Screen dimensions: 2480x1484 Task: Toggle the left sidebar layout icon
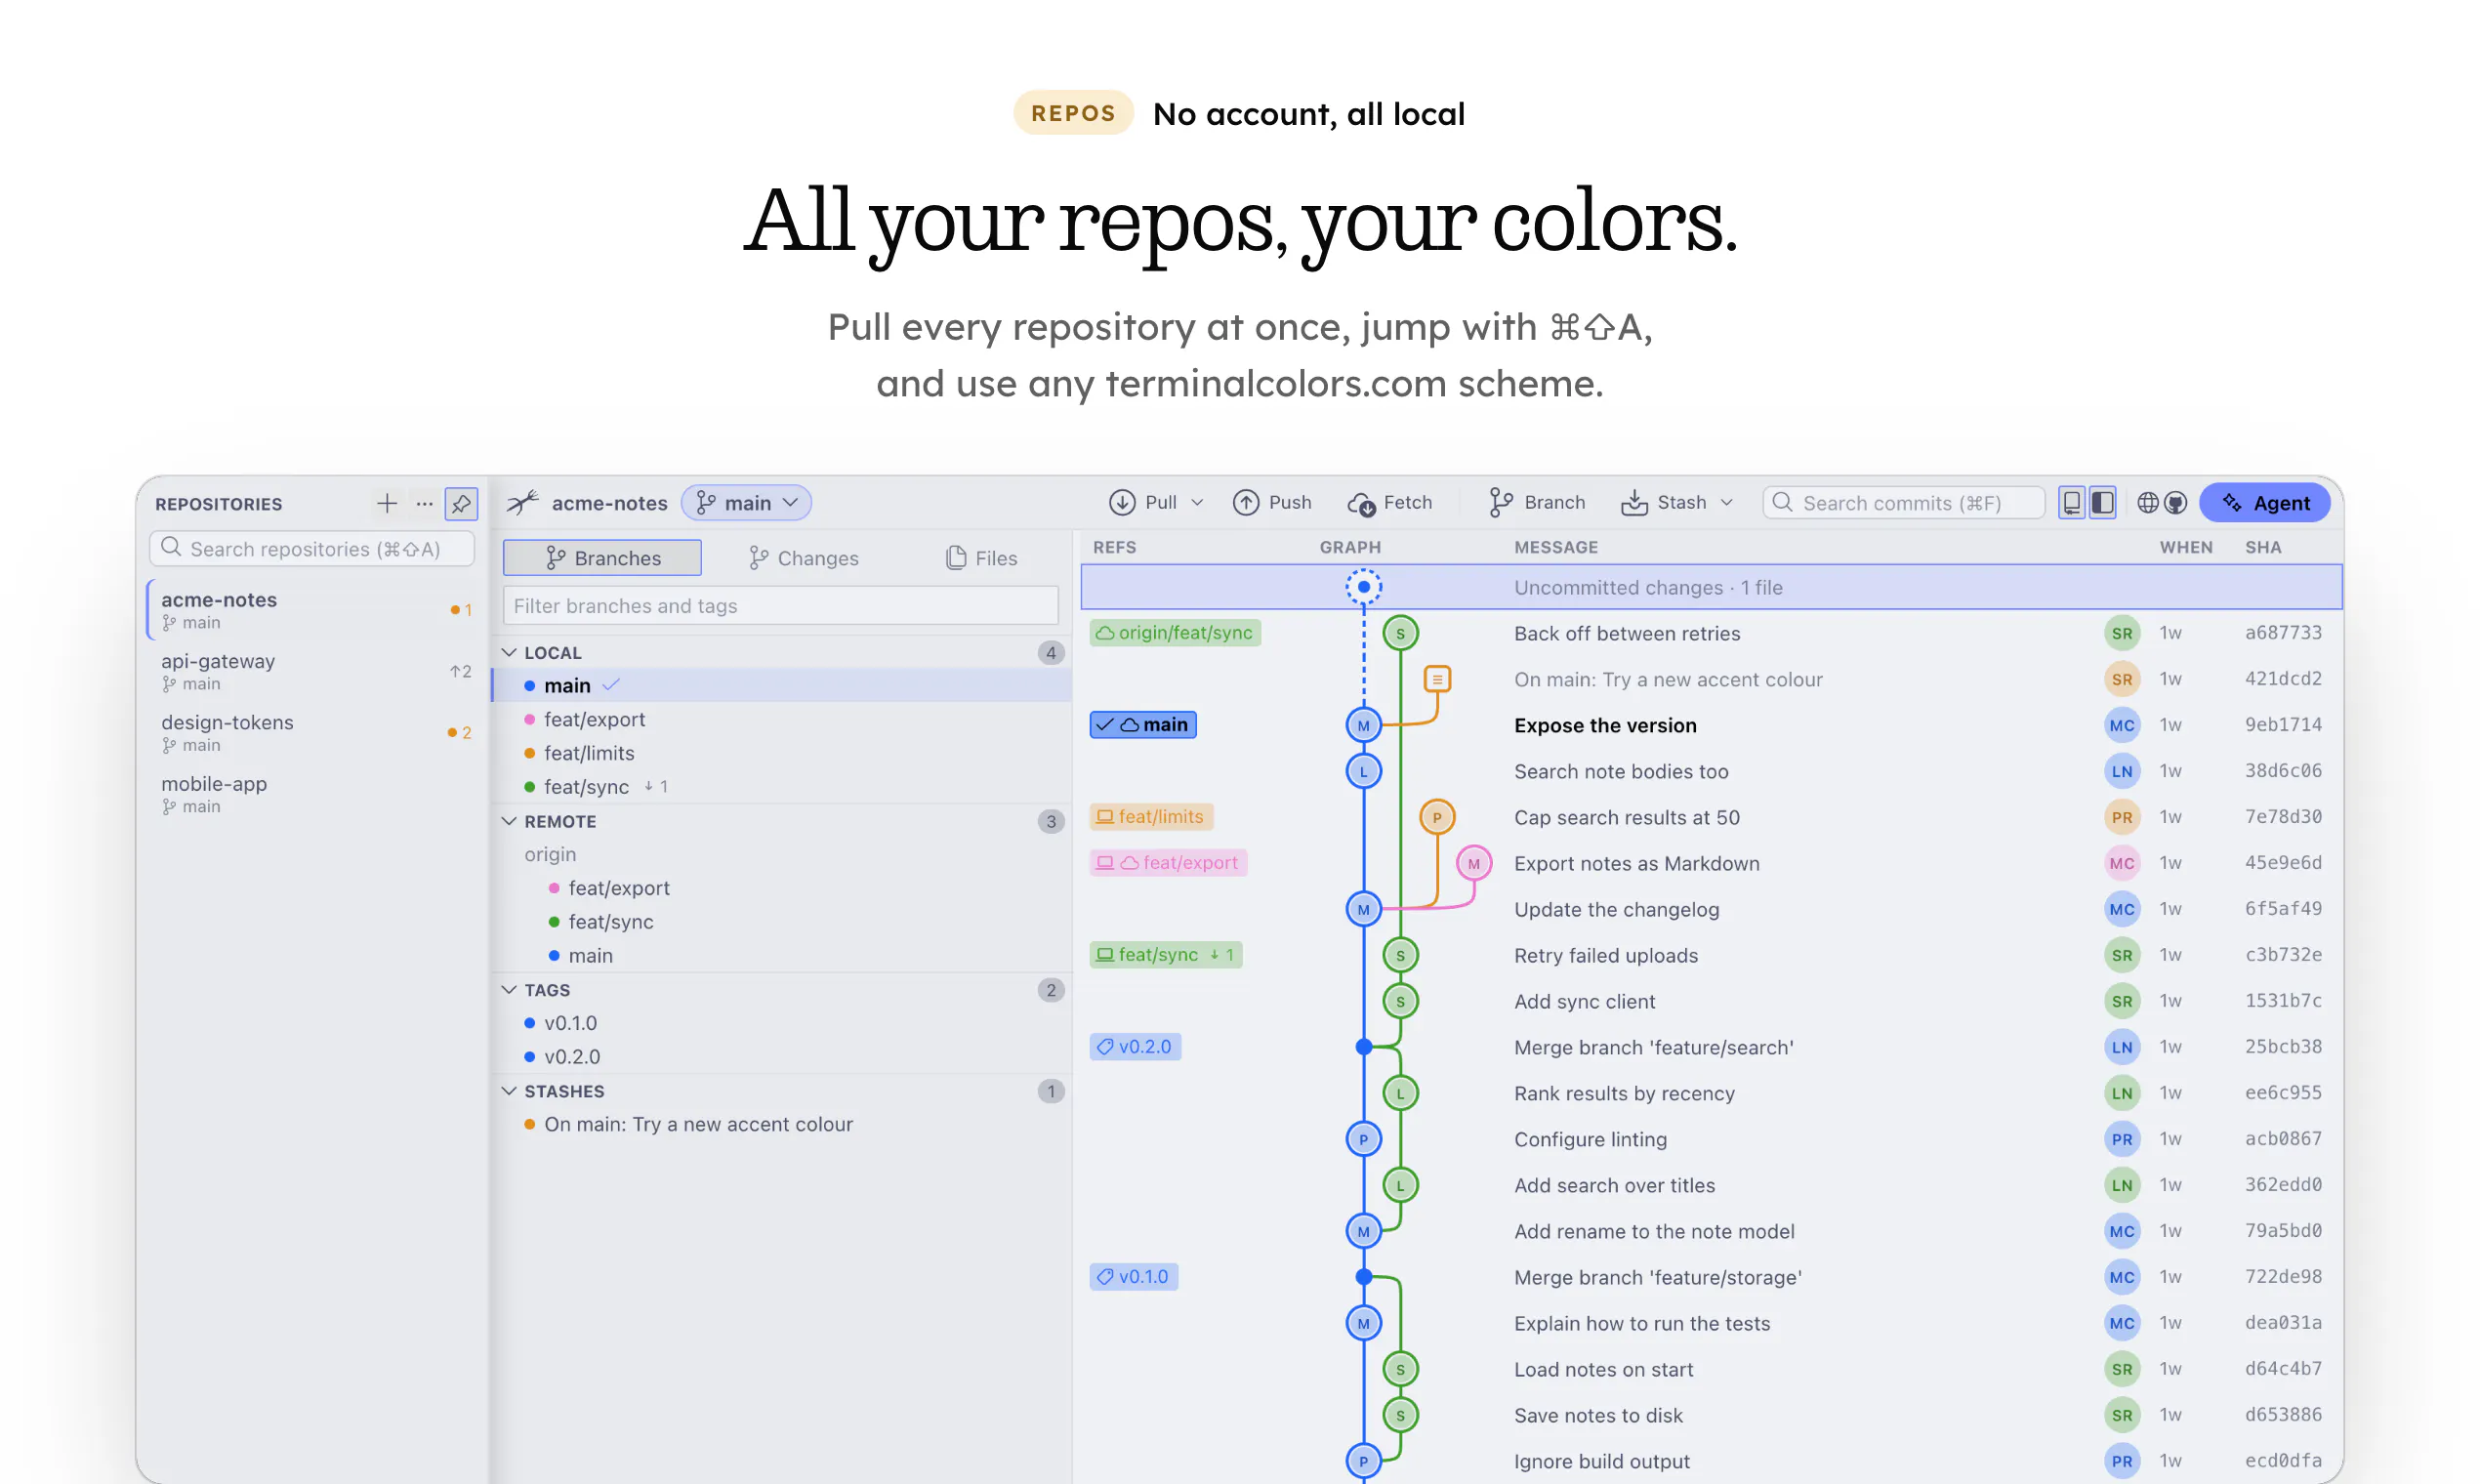pos(2102,502)
